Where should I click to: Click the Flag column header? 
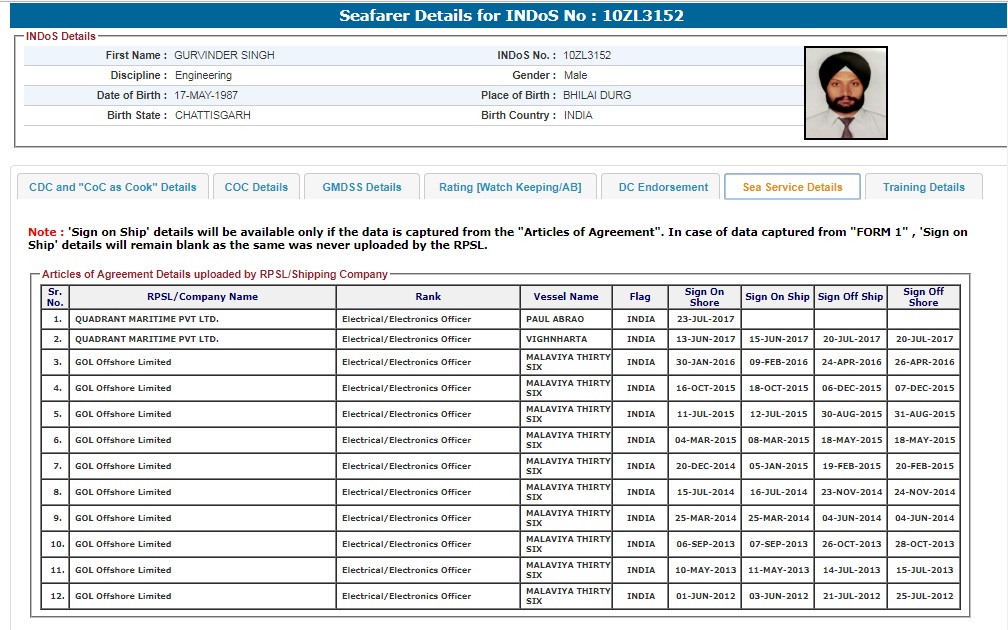pos(640,297)
